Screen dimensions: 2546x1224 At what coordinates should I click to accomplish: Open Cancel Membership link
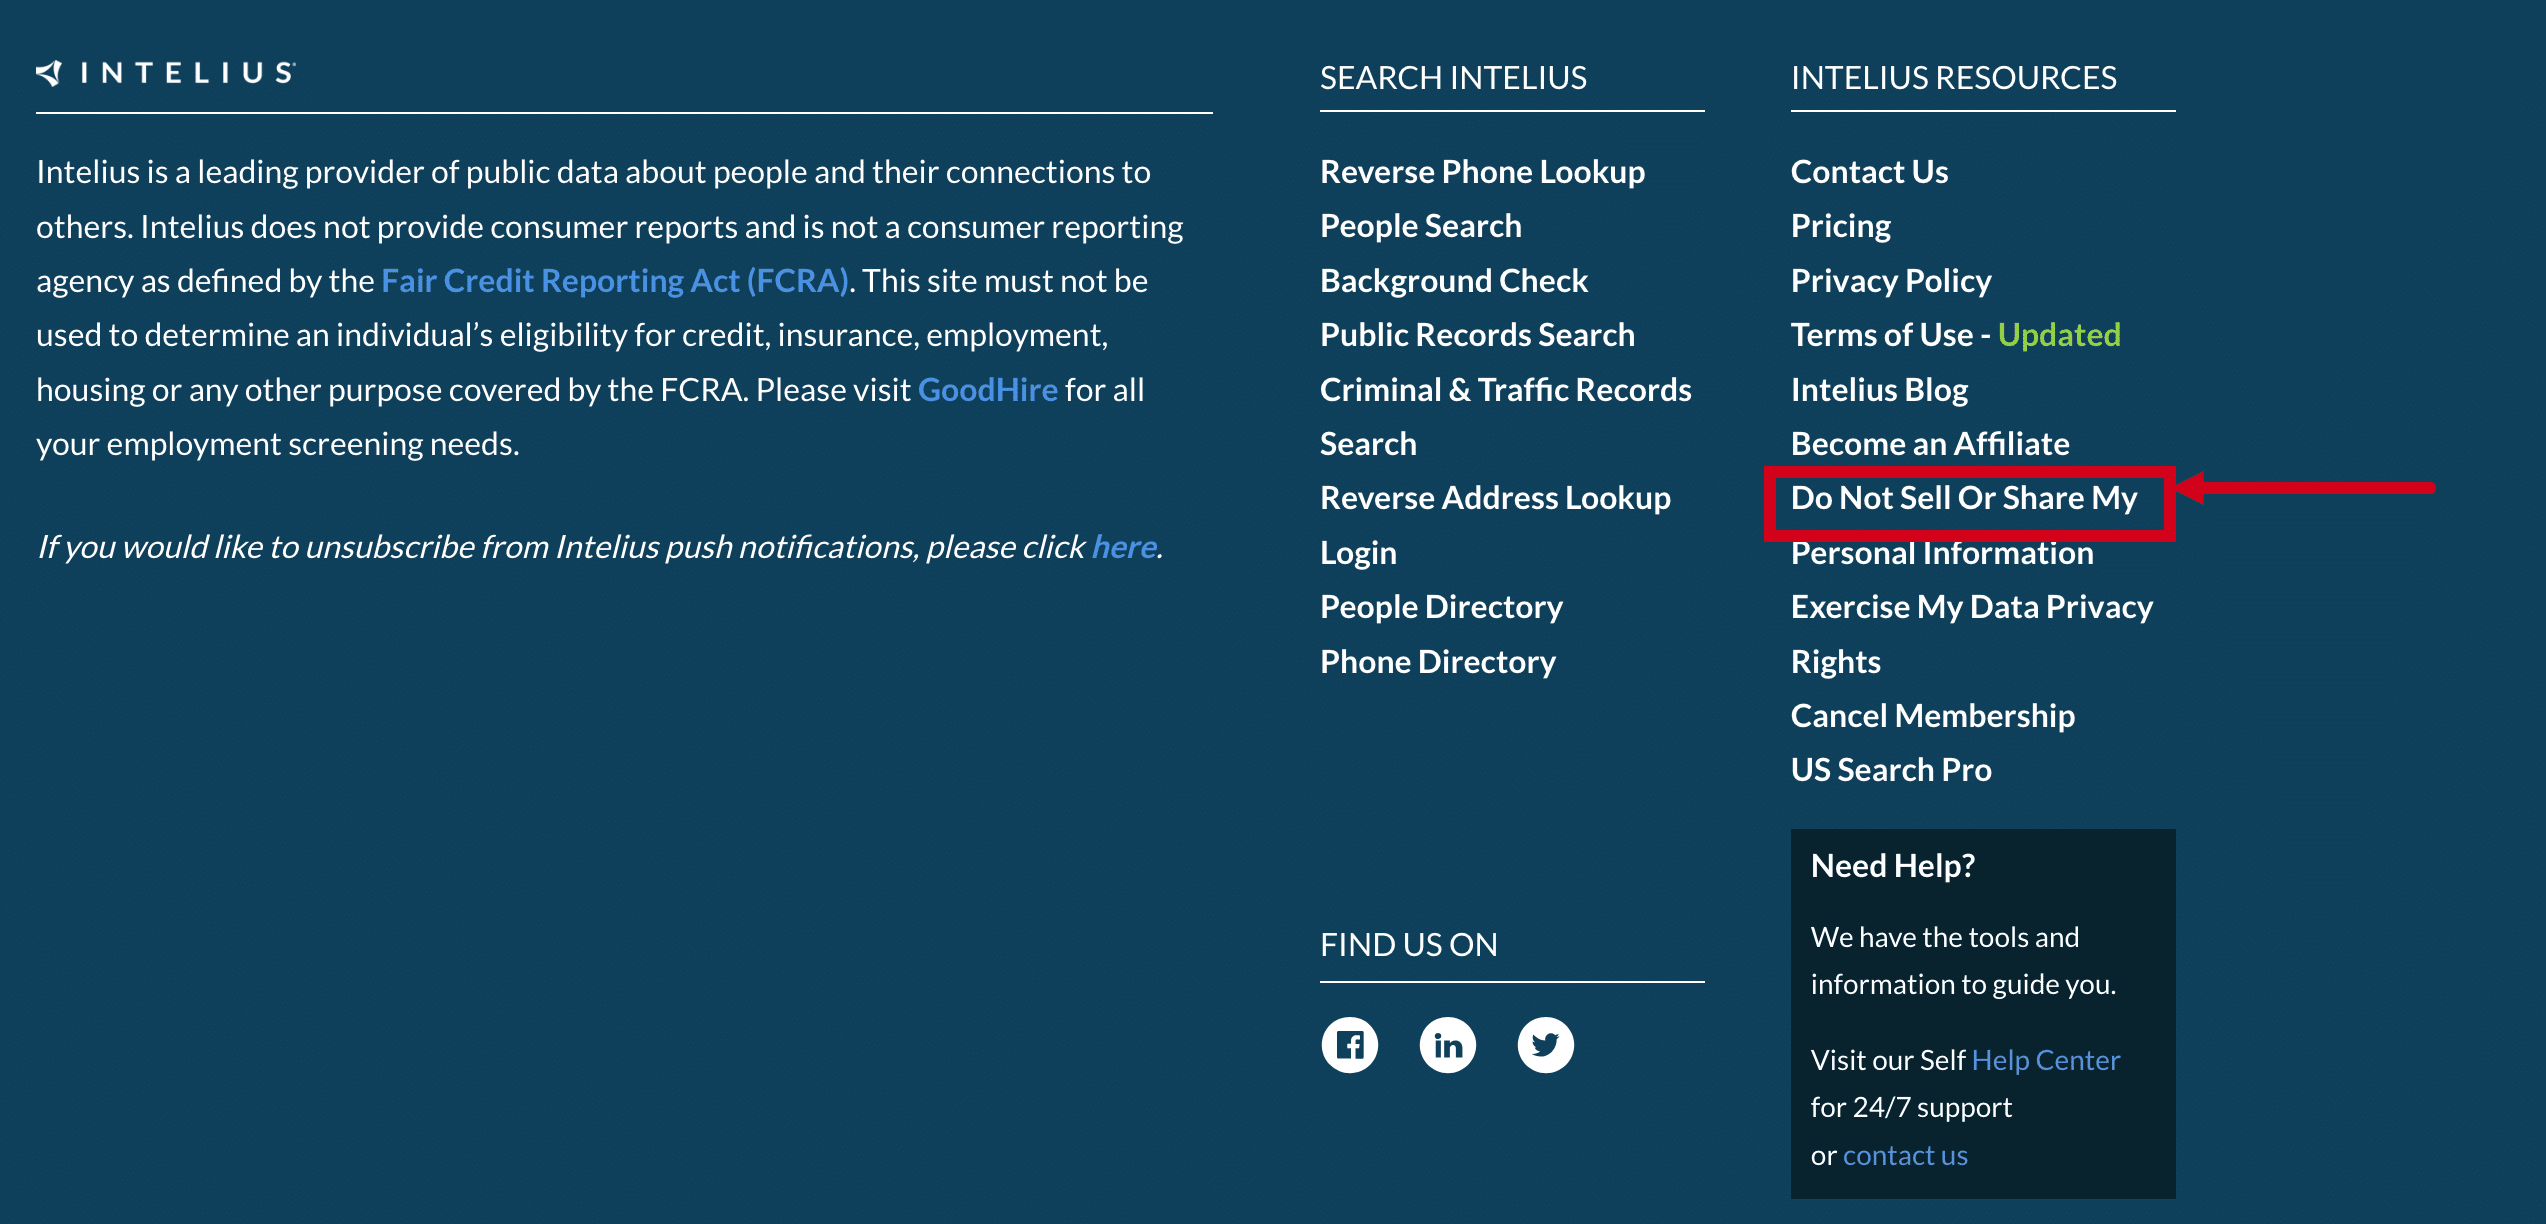1932,716
